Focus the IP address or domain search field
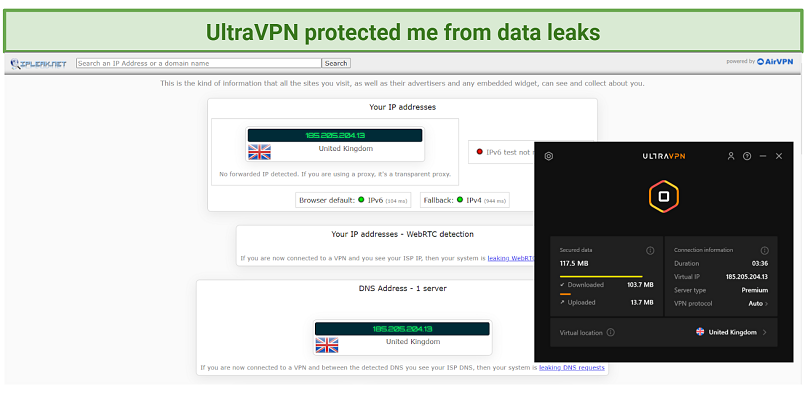806x402 pixels. (x=199, y=63)
